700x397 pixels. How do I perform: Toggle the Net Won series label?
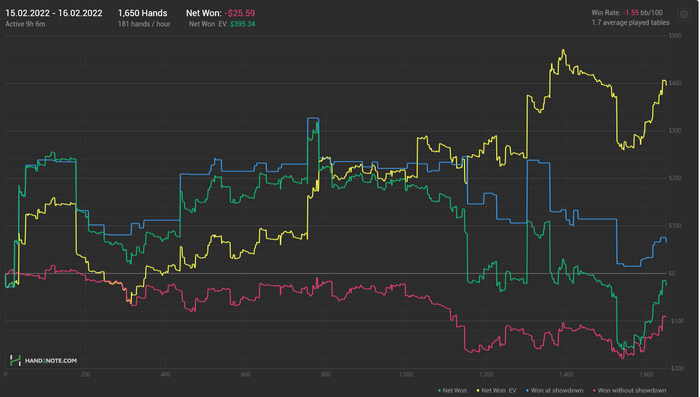tap(454, 391)
